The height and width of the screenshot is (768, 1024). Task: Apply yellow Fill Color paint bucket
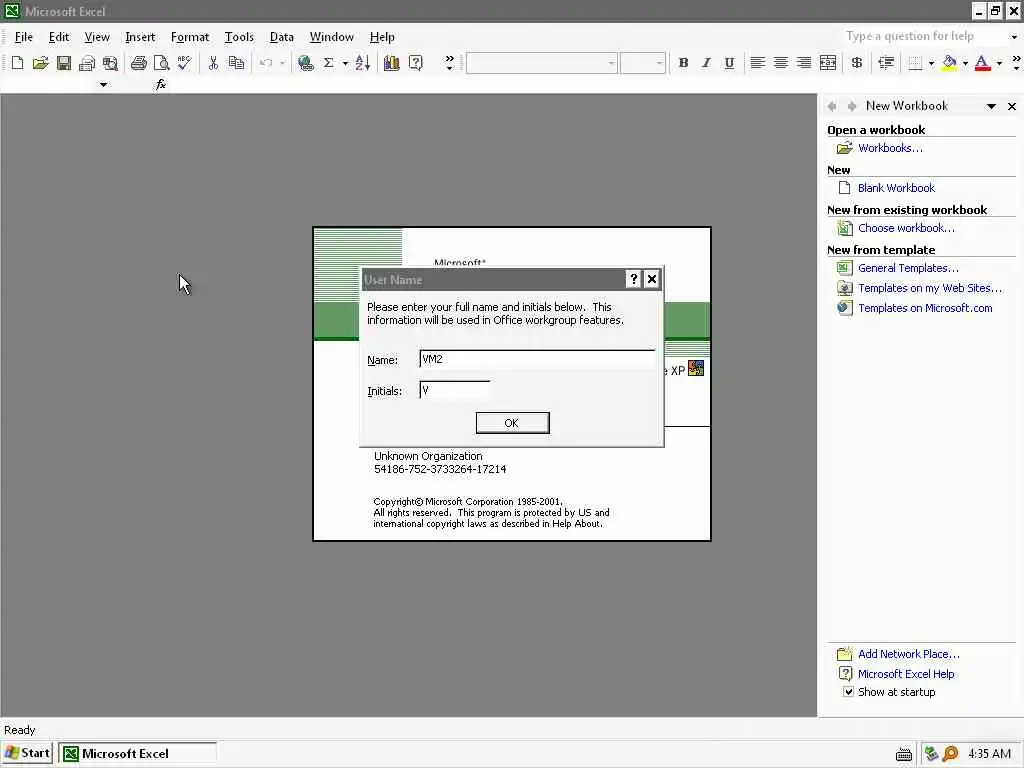950,63
